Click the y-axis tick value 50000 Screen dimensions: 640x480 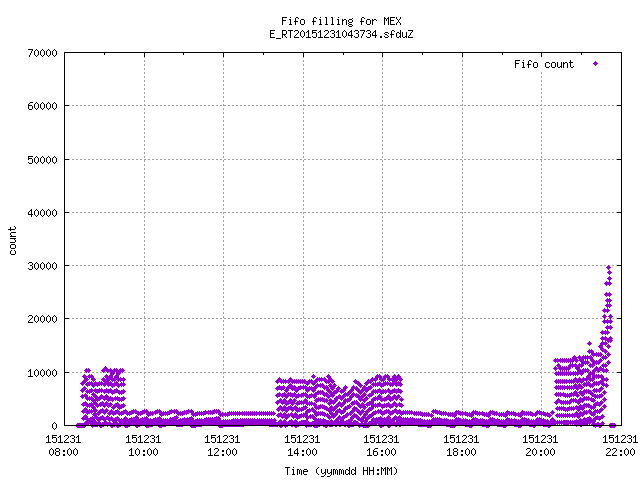[42, 160]
